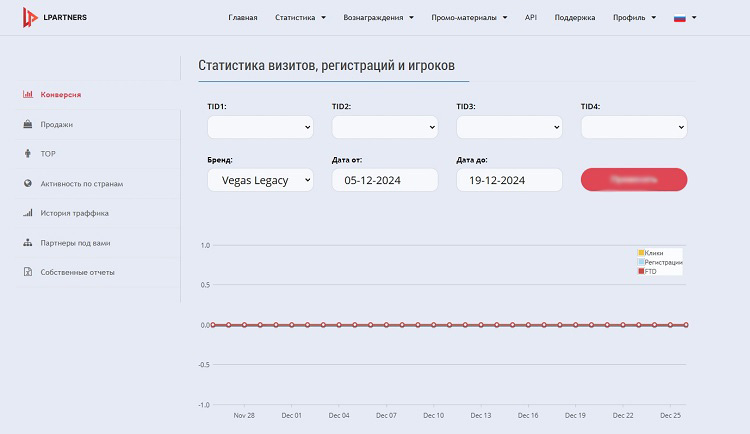Open the TID4 dropdown
This screenshot has height=434, width=750.
click(x=634, y=127)
